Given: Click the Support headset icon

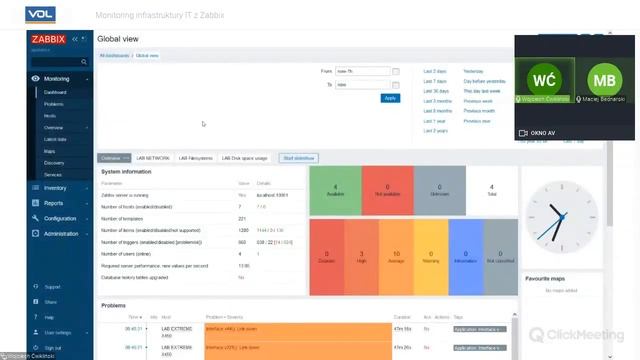Looking at the screenshot, I should tap(36, 287).
